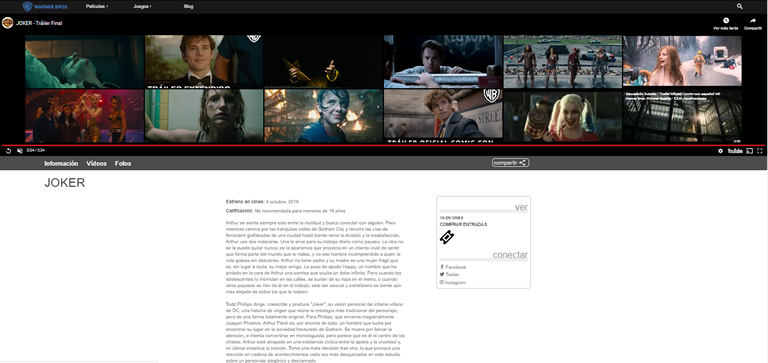The width and height of the screenshot is (768, 363).
Task: Click the Comprar Entradas ticket icon
Action: pyautogui.click(x=447, y=237)
